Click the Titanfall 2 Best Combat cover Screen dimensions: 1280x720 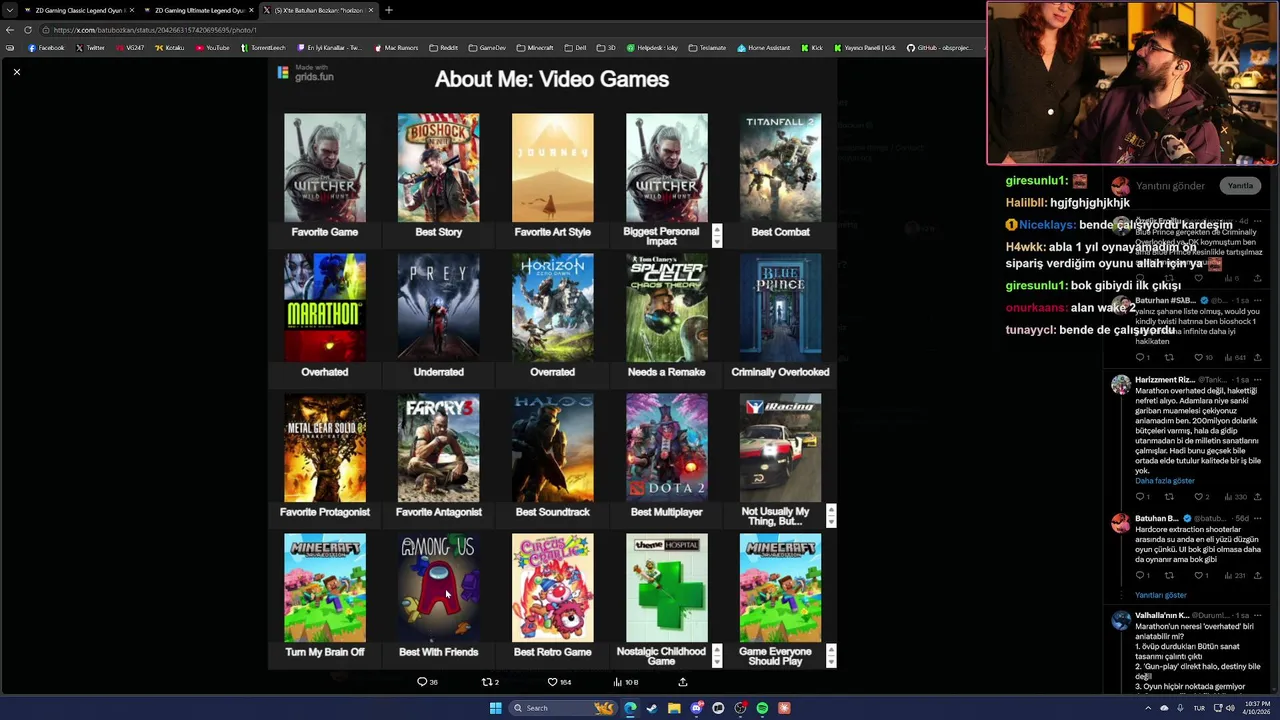pyautogui.click(x=781, y=168)
